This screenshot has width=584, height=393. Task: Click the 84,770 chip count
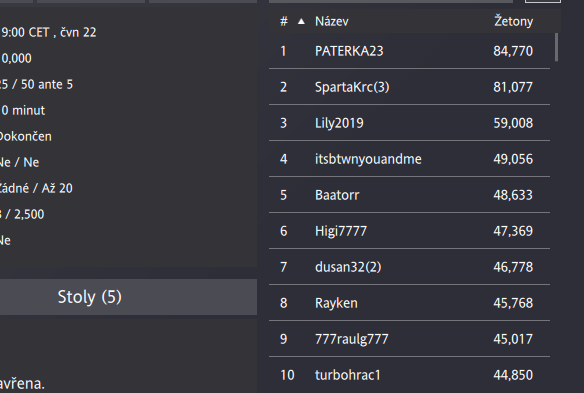[513, 51]
